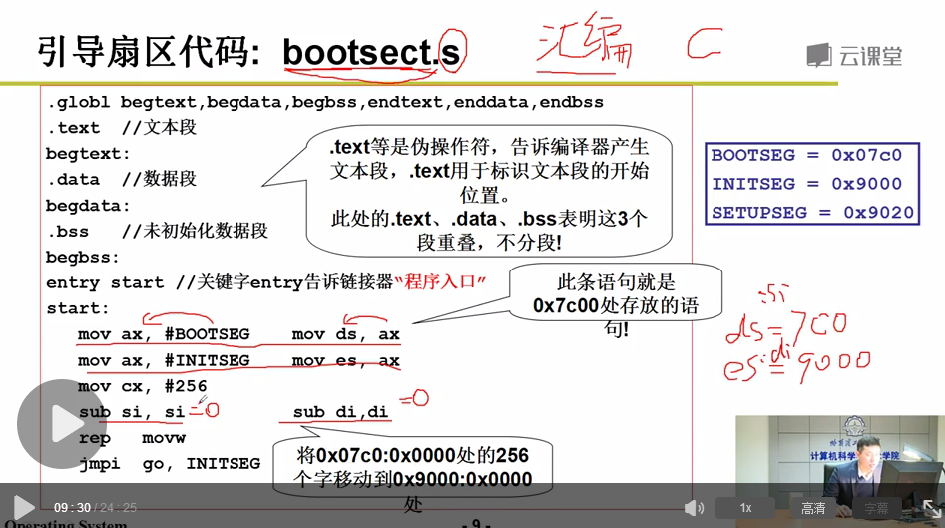Image resolution: width=945 pixels, height=528 pixels.
Task: Click the 'mov cx, #256' instruction
Action: pos(142,386)
